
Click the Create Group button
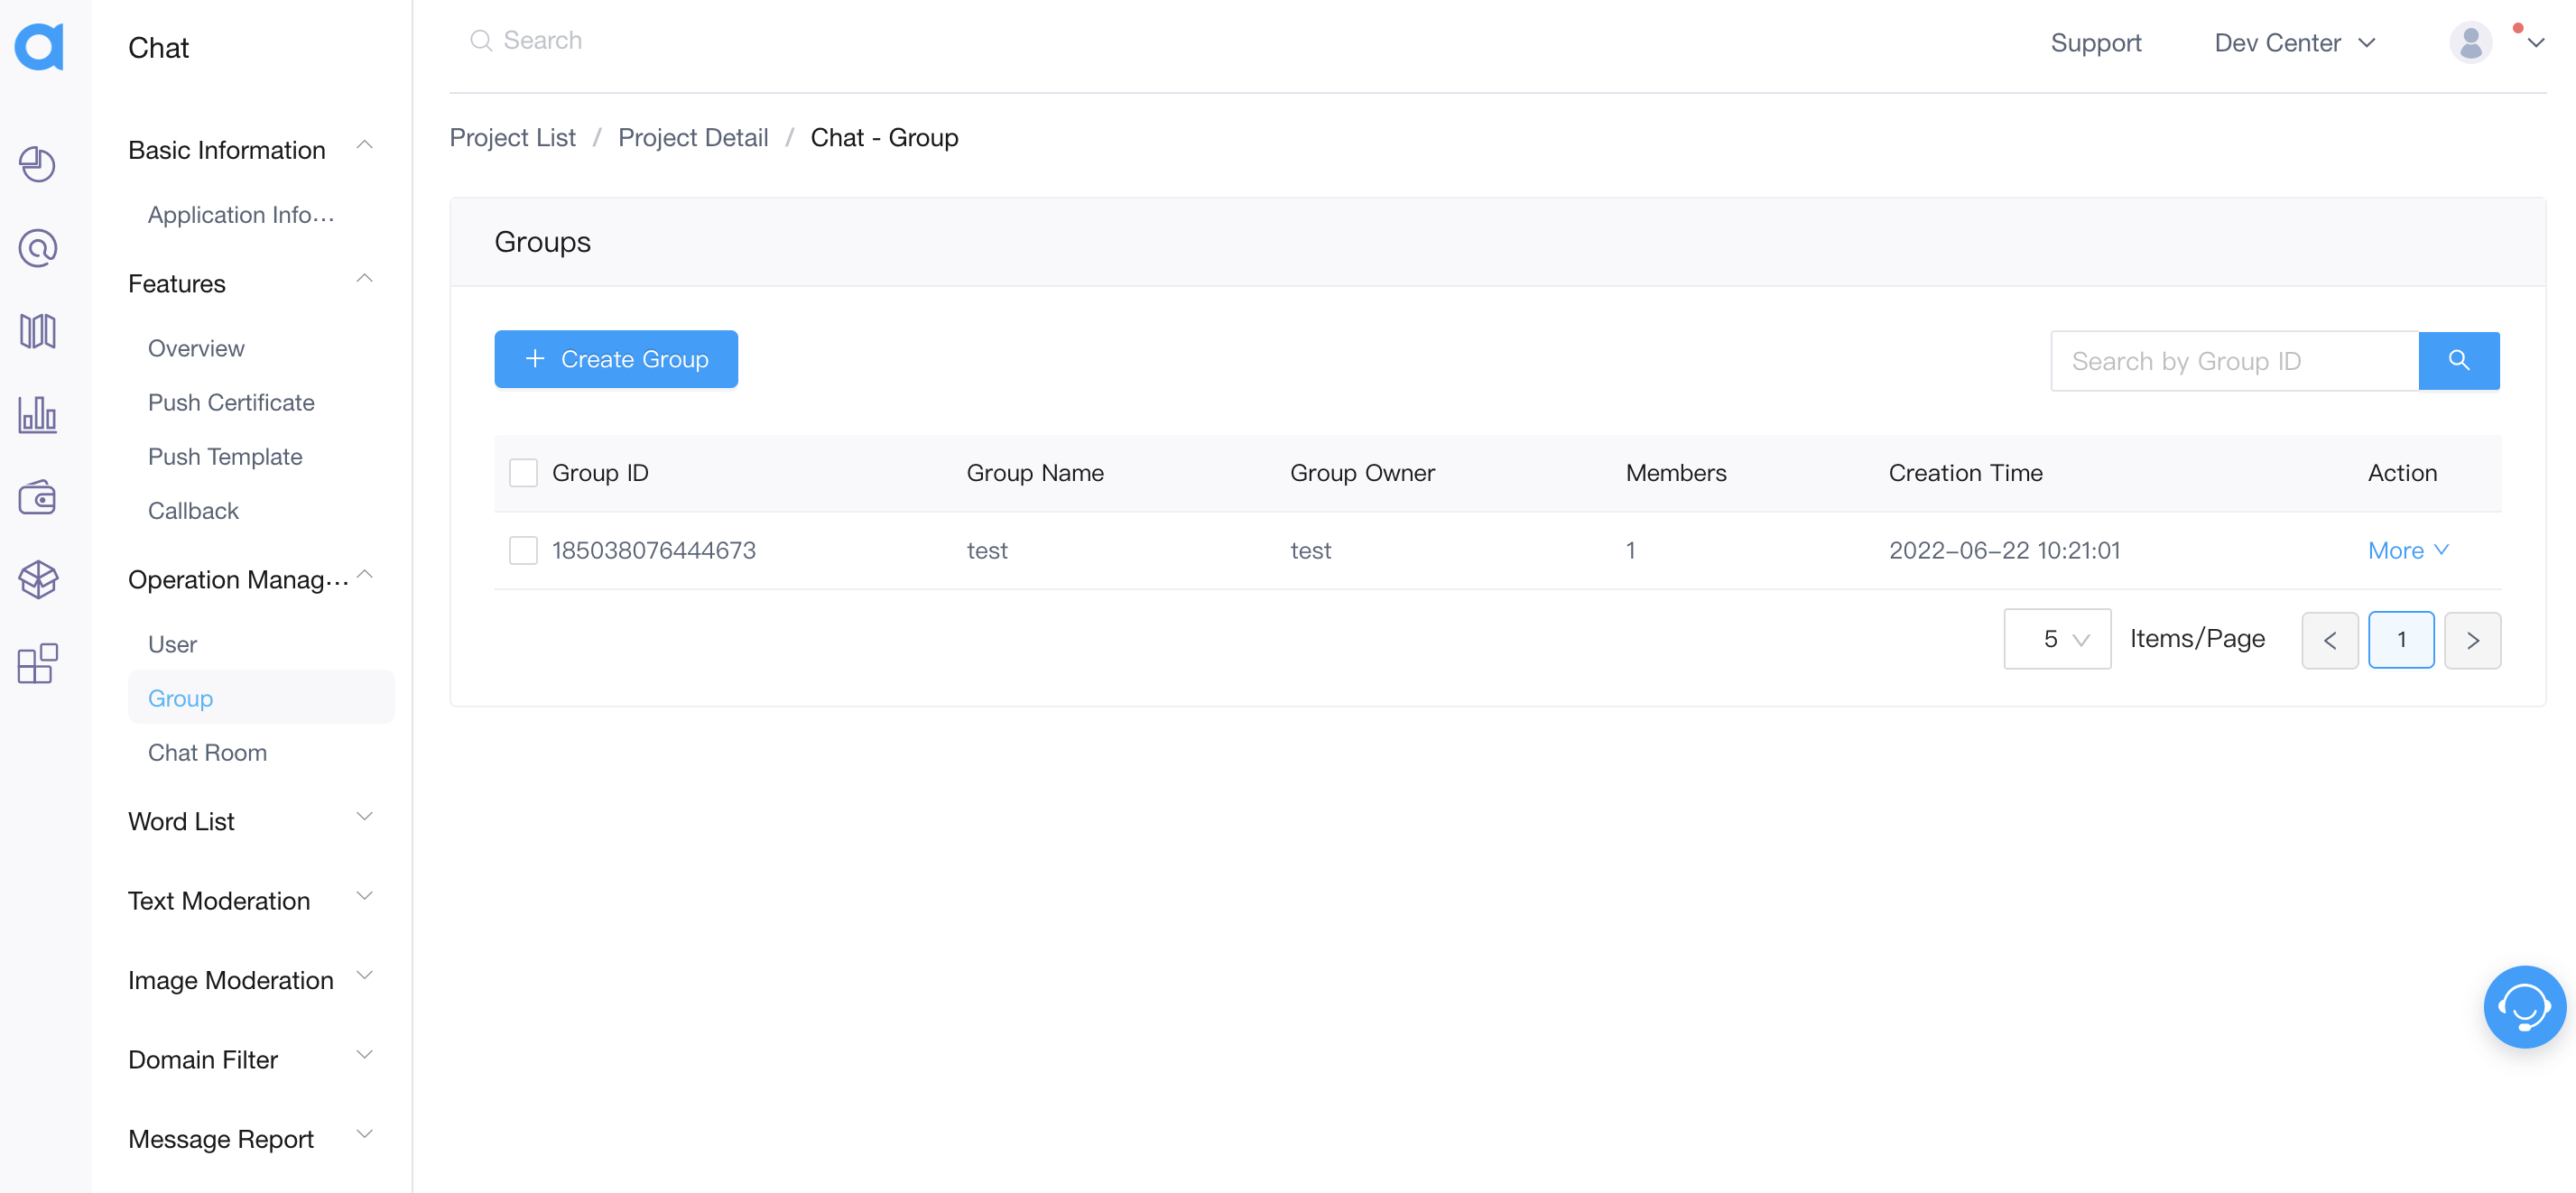click(x=615, y=358)
